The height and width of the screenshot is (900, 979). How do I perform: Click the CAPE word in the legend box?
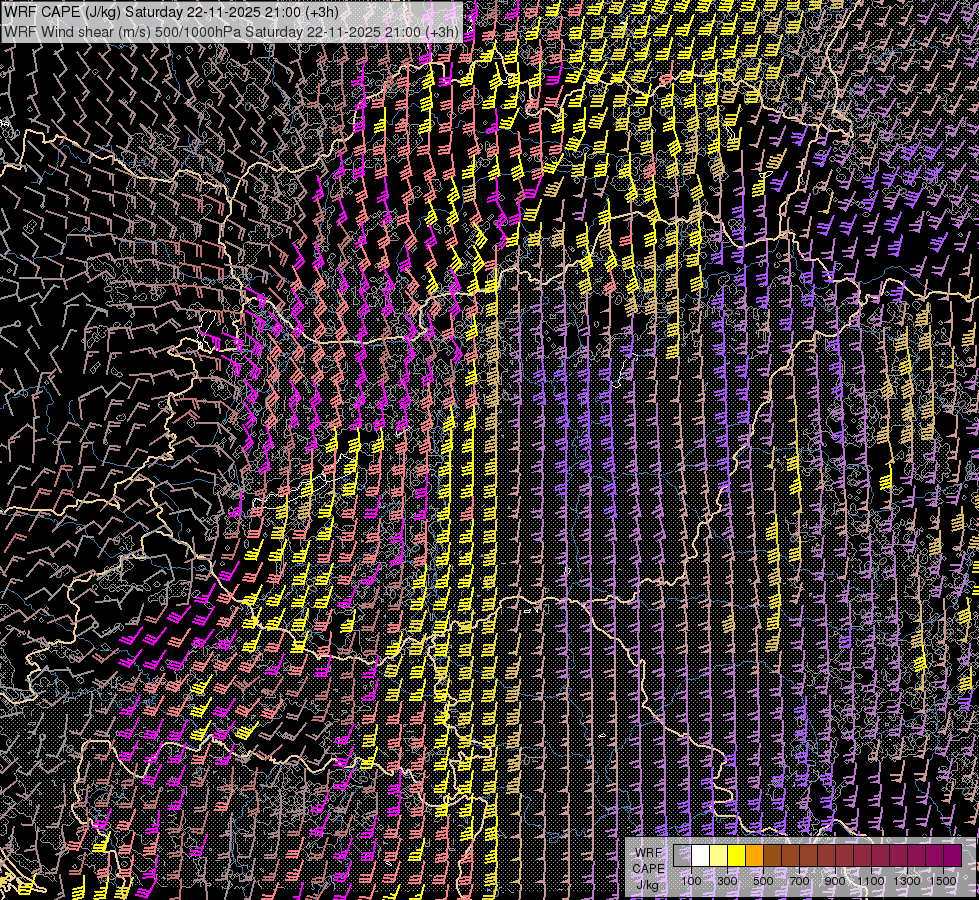coord(648,868)
